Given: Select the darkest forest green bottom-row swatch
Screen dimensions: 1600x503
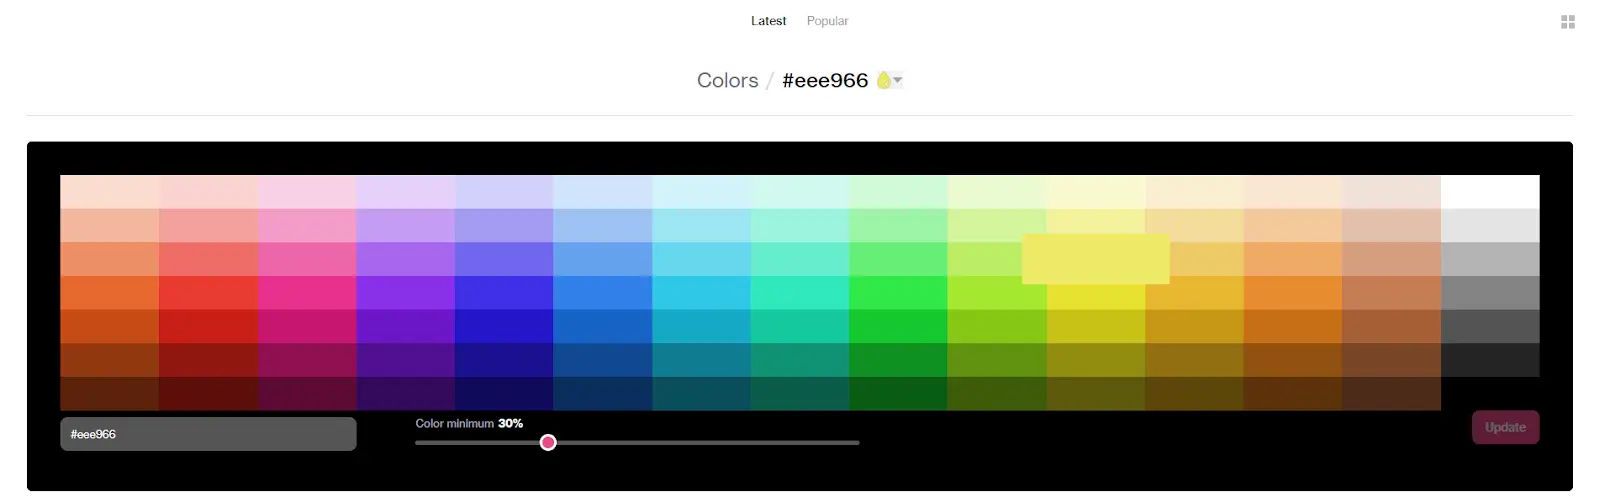Looking at the screenshot, I should [x=899, y=394].
